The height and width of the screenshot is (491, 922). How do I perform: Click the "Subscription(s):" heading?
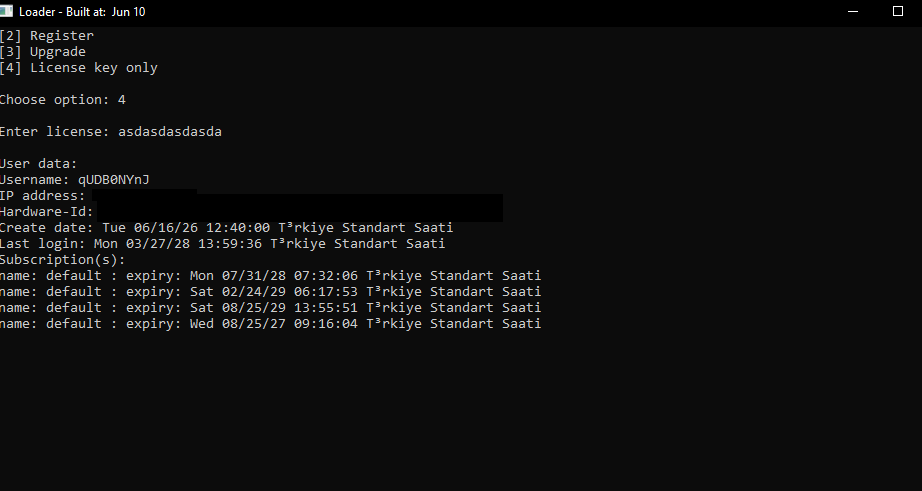[63, 260]
